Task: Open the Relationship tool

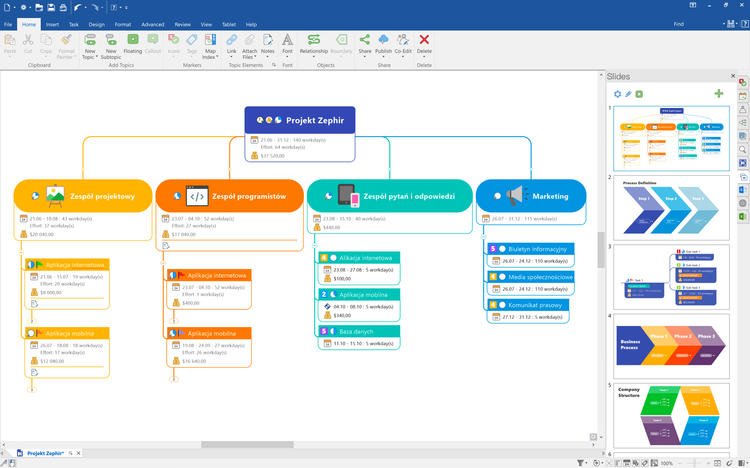Action: coord(314,45)
